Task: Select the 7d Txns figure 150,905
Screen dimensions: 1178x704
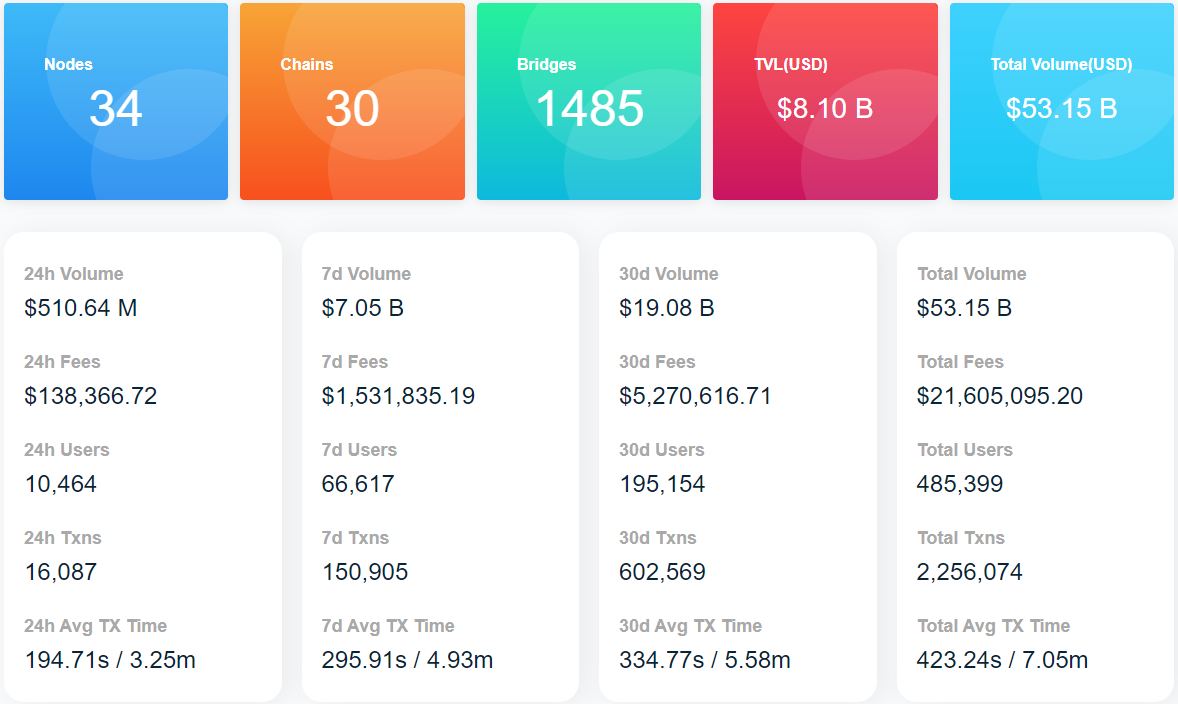Action: point(365,572)
